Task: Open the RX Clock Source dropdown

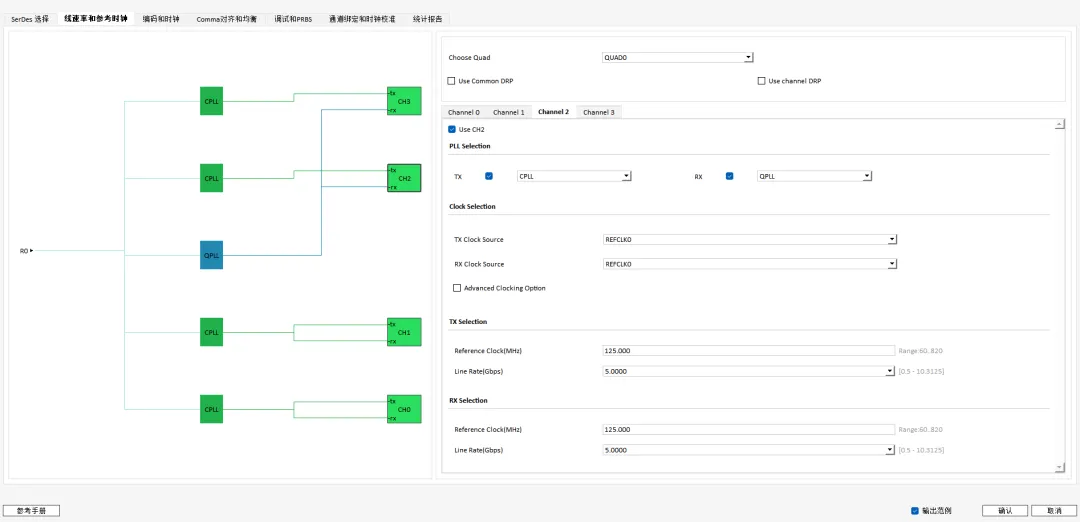Action: [x=749, y=264]
